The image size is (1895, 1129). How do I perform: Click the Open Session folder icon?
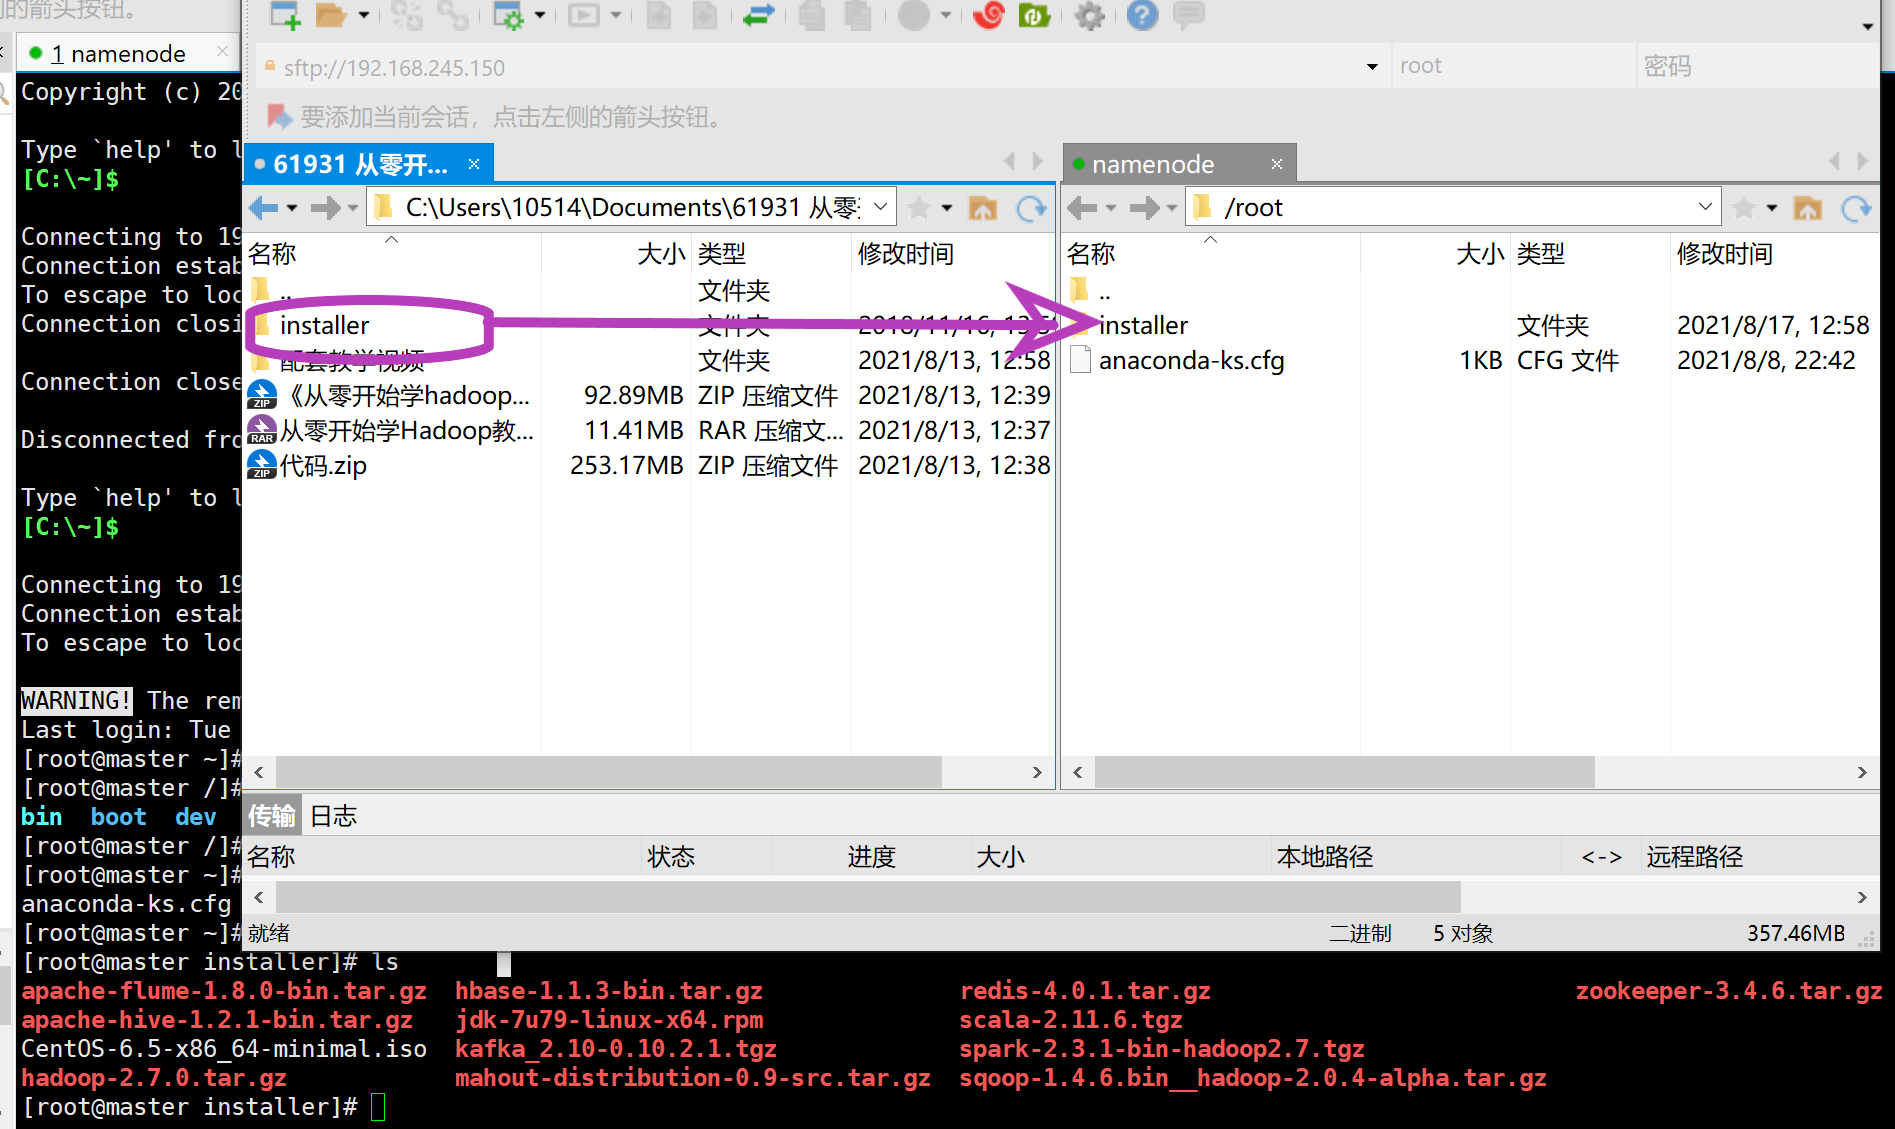[x=330, y=15]
